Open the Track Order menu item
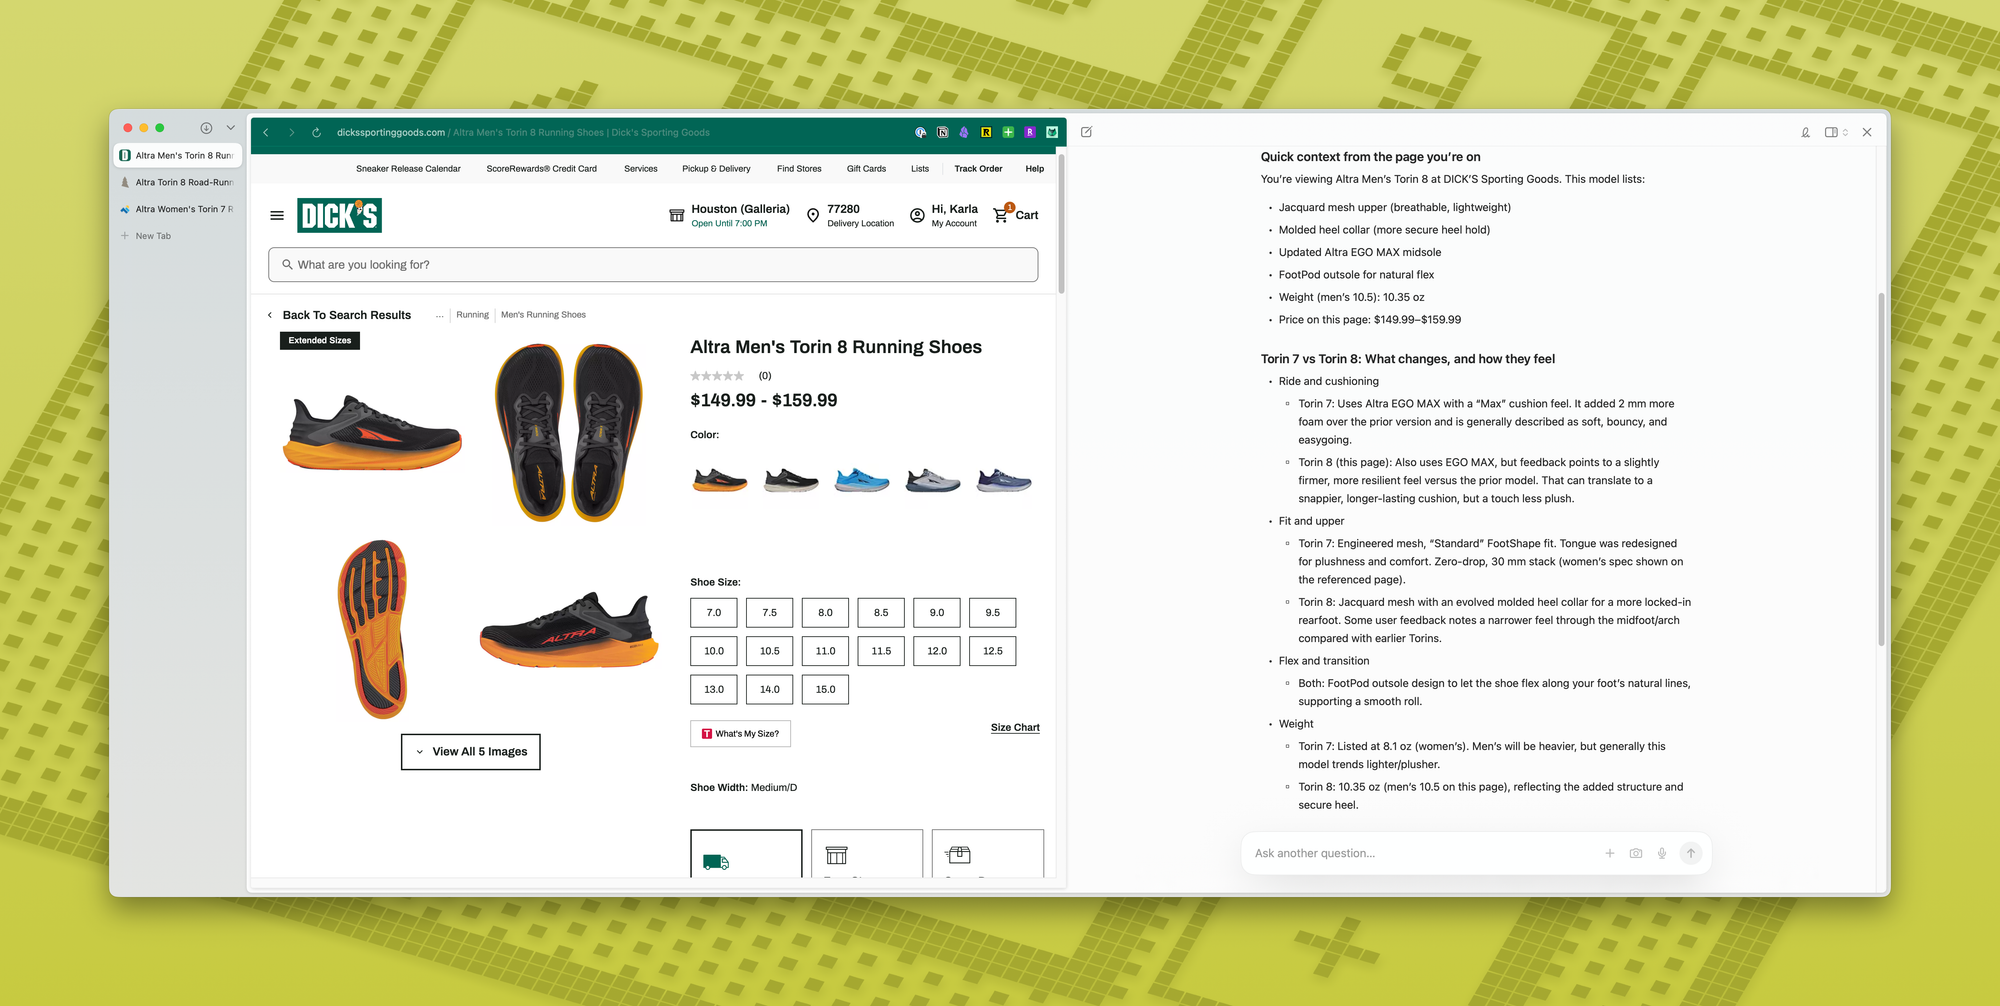2000x1006 pixels. click(978, 169)
